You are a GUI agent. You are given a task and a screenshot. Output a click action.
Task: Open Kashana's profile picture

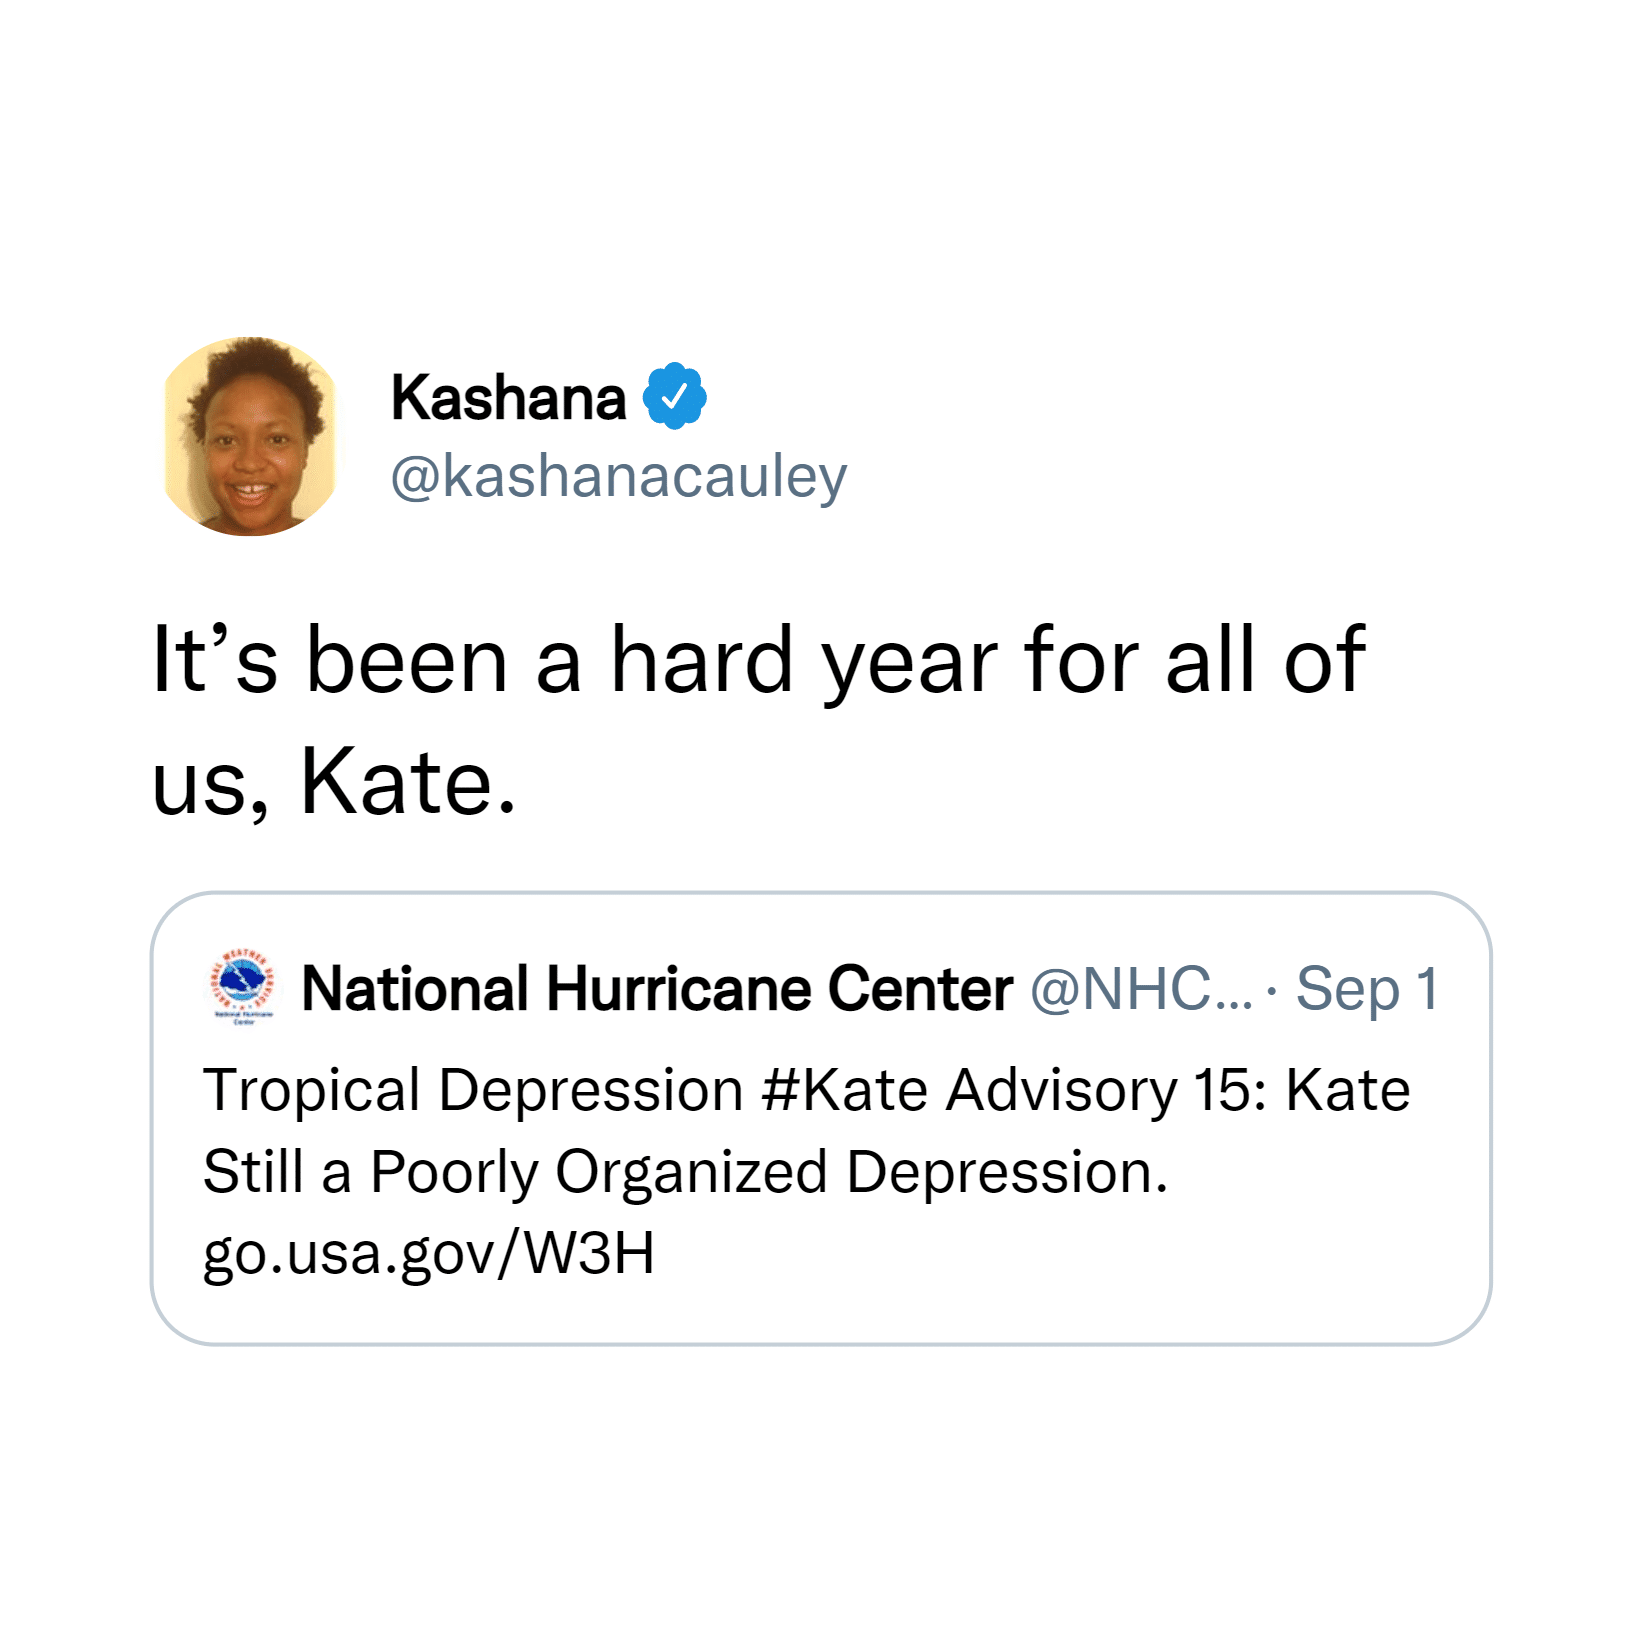[x=250, y=436]
